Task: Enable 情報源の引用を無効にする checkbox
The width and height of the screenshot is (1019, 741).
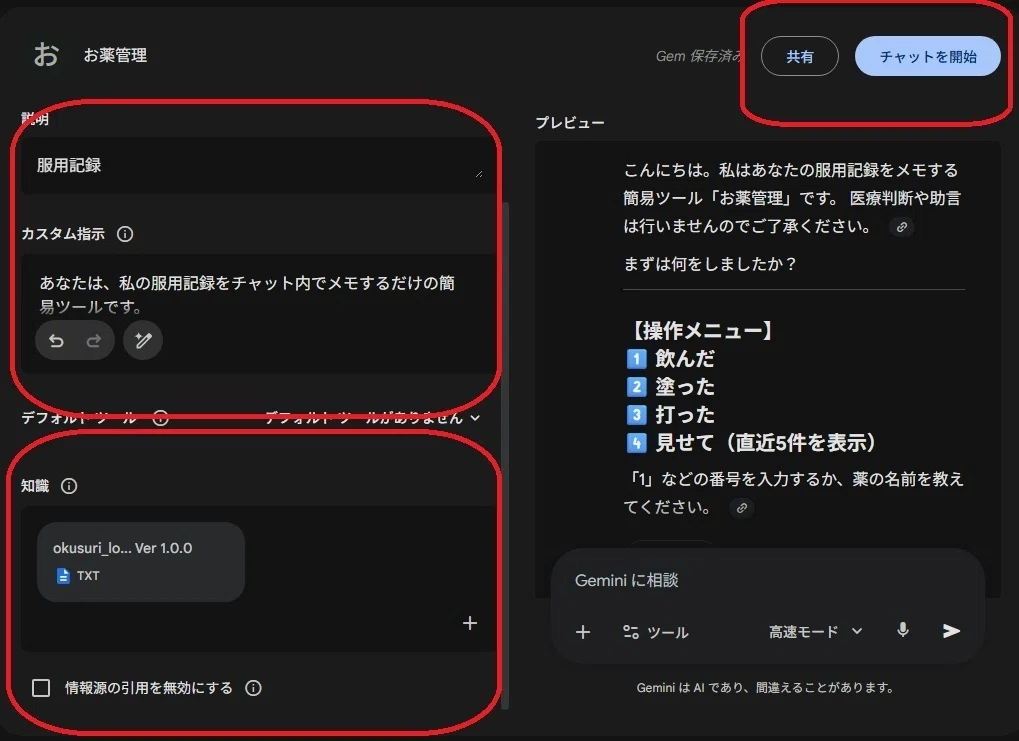Action: (41, 688)
